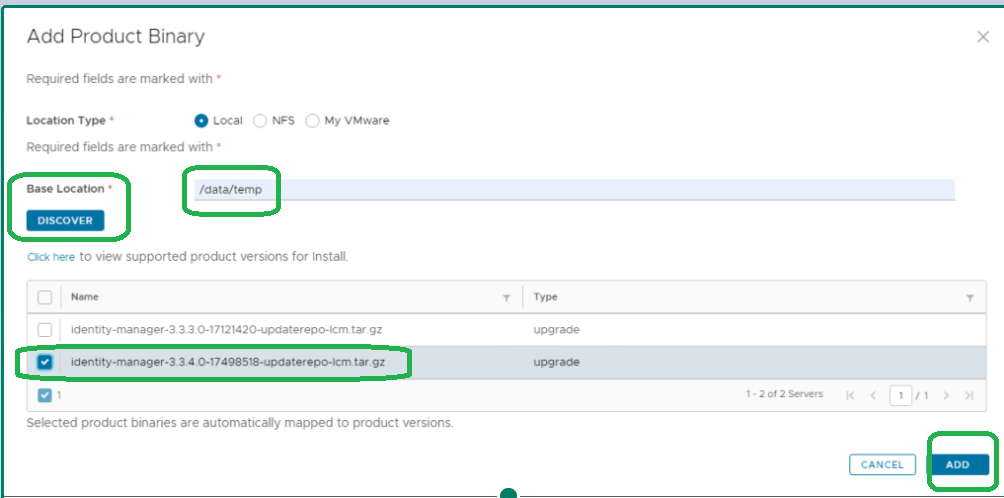This screenshot has height=498, width=1004.
Task: Tick the select-all checkbox in table header
Action: 45,297
